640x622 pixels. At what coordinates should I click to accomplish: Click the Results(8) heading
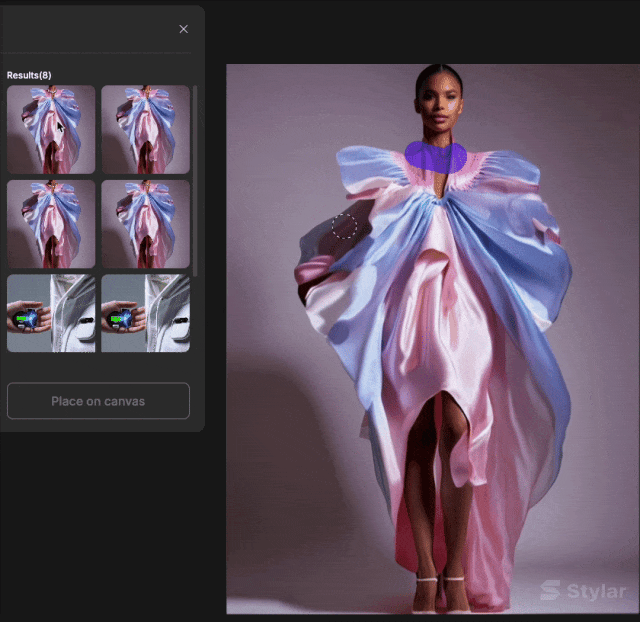29,75
